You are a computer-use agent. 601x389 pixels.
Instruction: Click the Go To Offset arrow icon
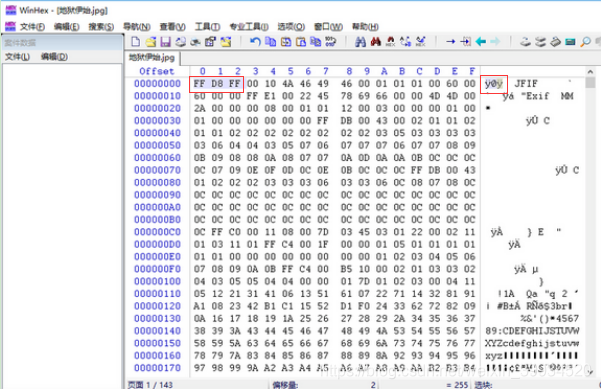click(x=451, y=41)
